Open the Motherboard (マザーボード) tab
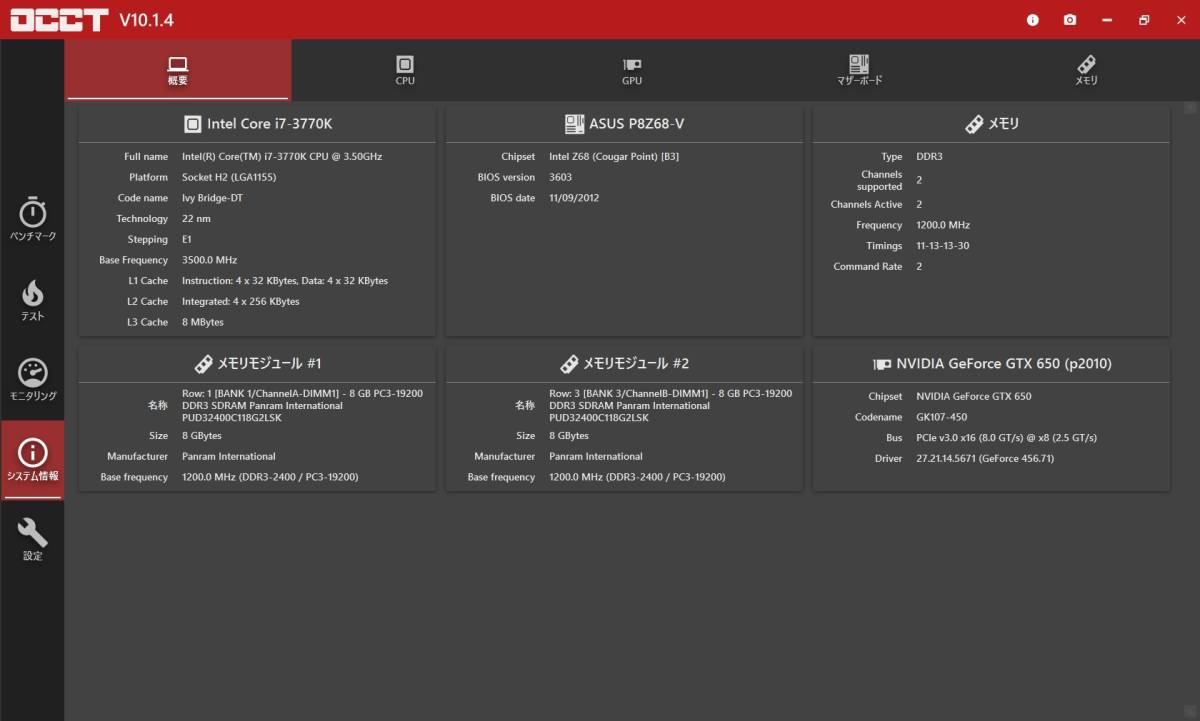1200x721 pixels. (x=859, y=70)
